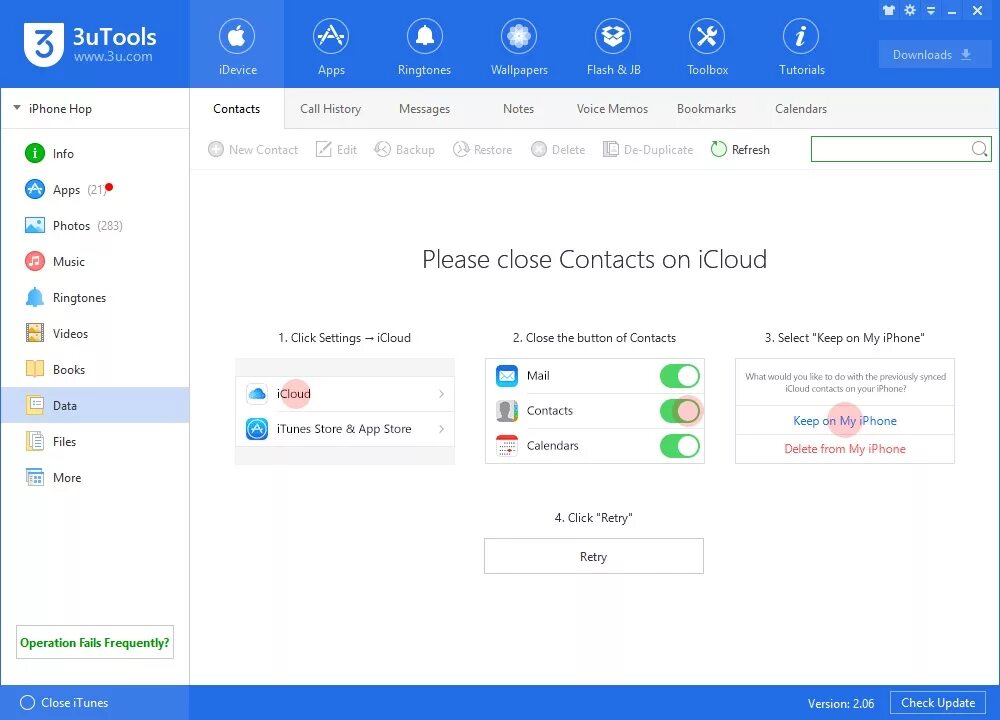
Task: Switch to the Messages tab
Action: pos(424,109)
